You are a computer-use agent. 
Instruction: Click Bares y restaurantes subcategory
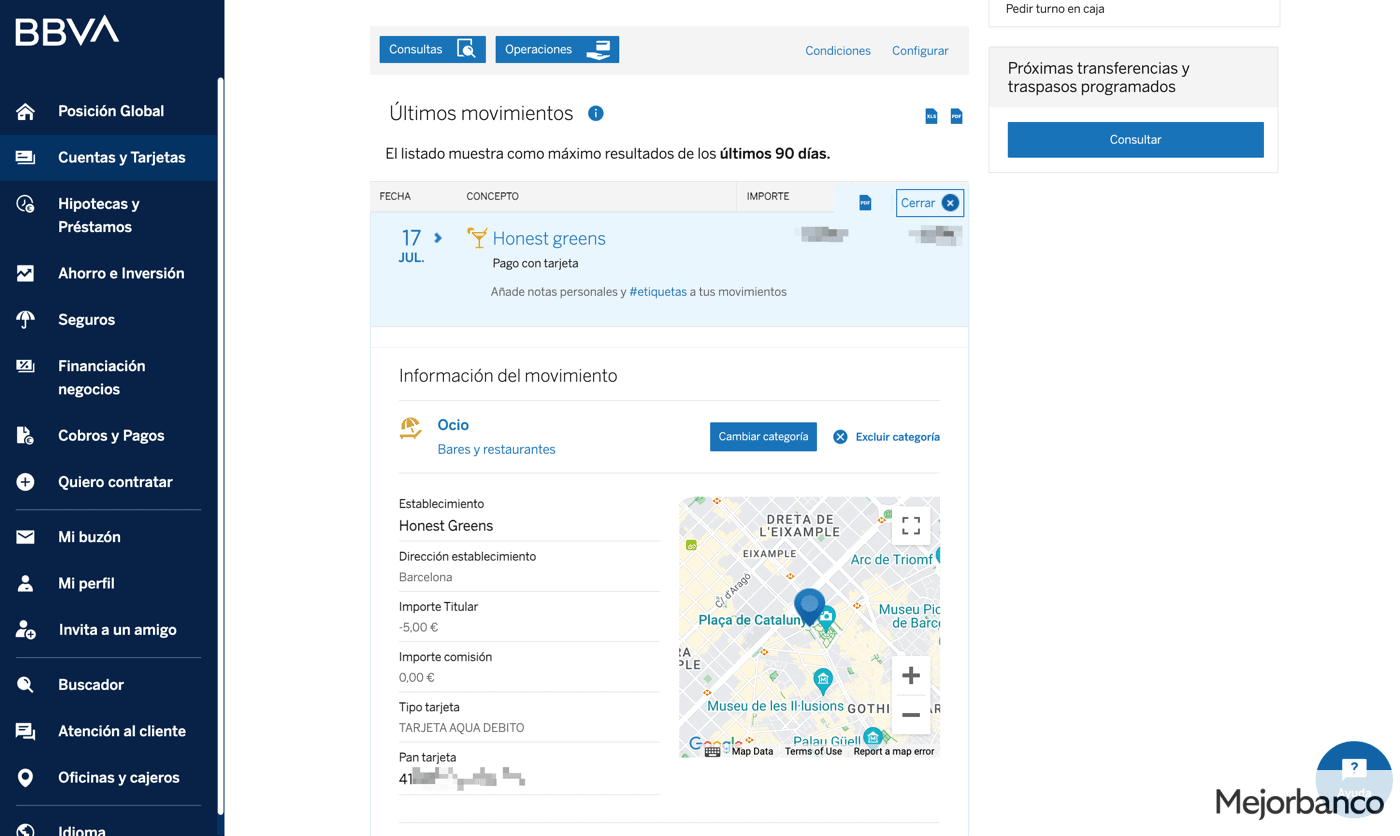point(496,449)
